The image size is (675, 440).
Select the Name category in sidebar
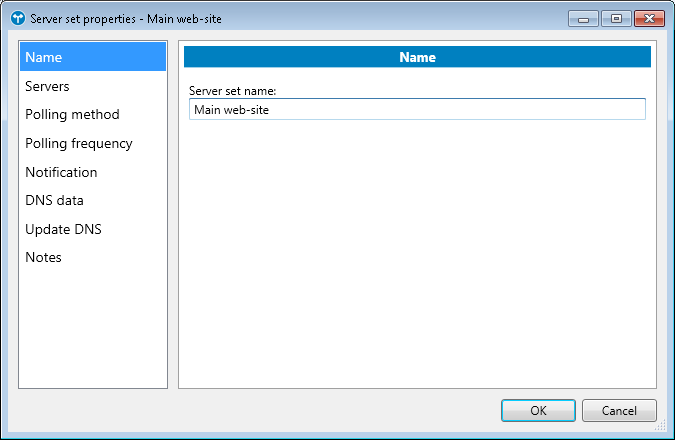pos(92,57)
